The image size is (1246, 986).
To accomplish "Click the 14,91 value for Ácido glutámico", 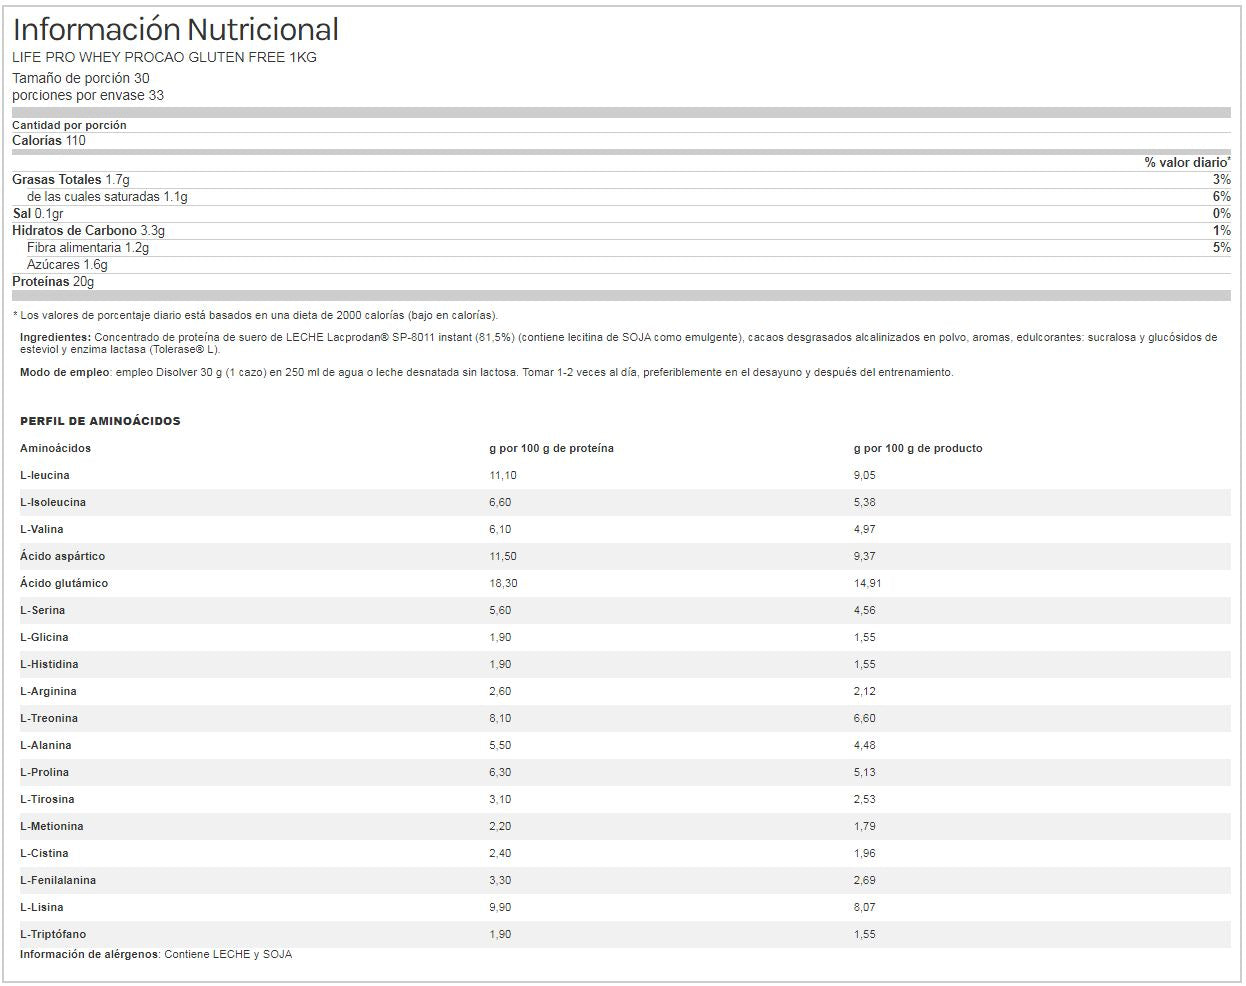I will click(868, 583).
